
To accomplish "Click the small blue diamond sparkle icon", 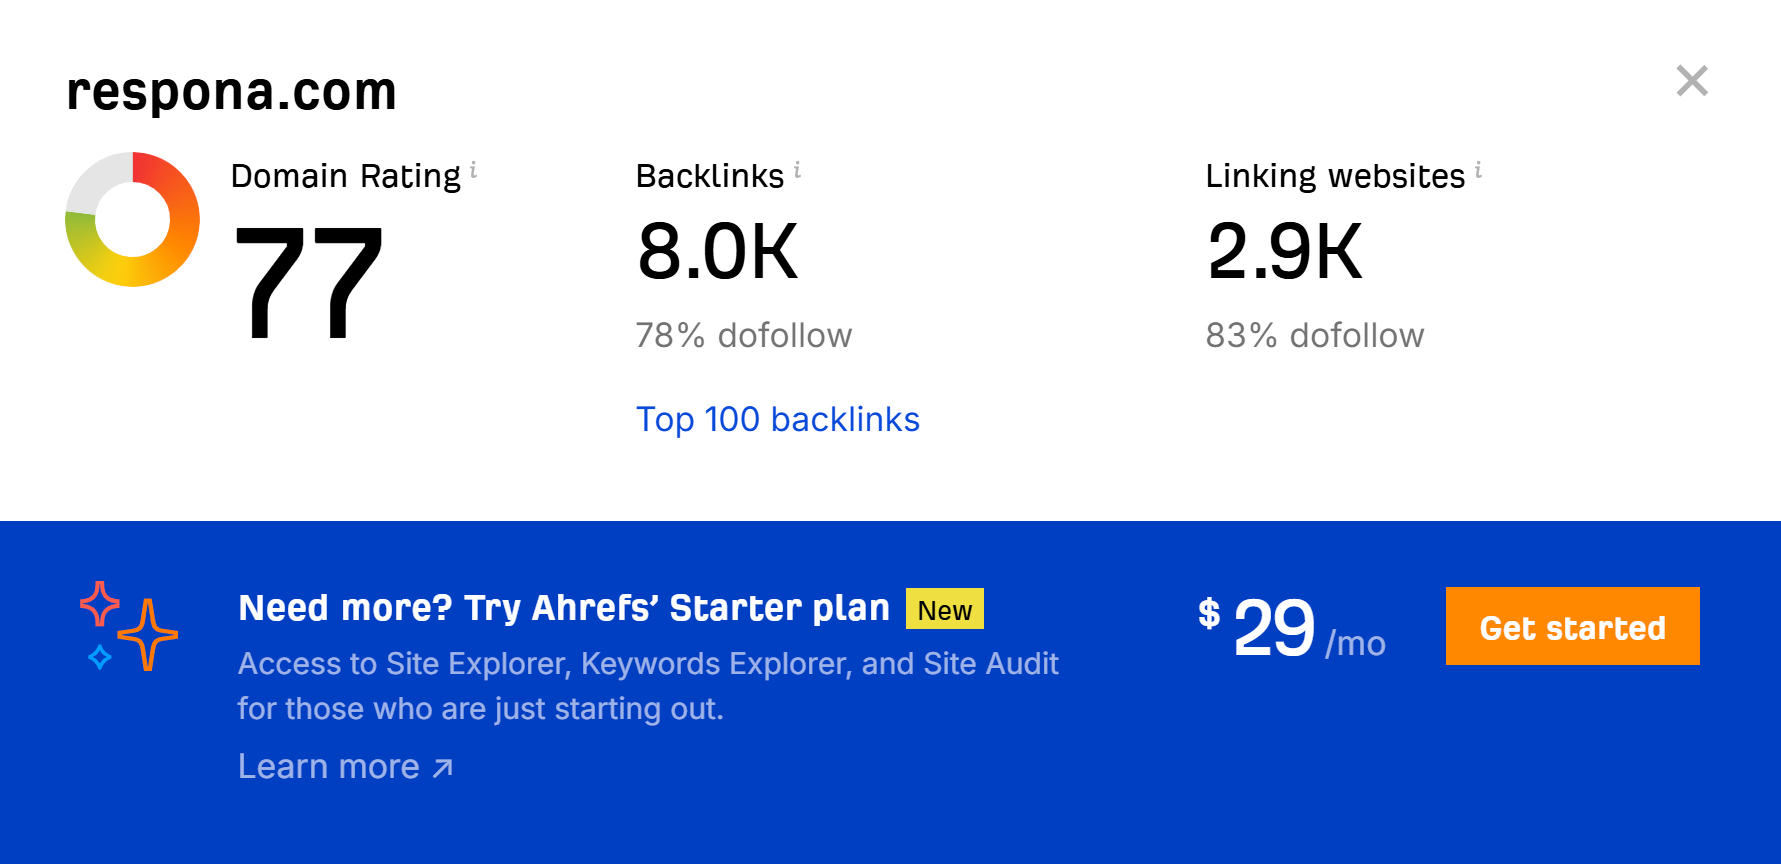I will point(98,656).
